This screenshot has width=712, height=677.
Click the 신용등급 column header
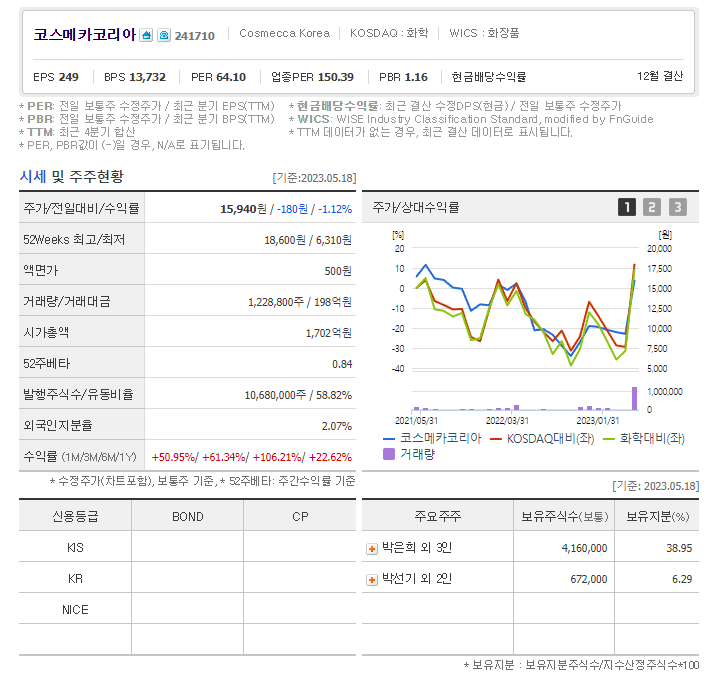click(x=75, y=516)
